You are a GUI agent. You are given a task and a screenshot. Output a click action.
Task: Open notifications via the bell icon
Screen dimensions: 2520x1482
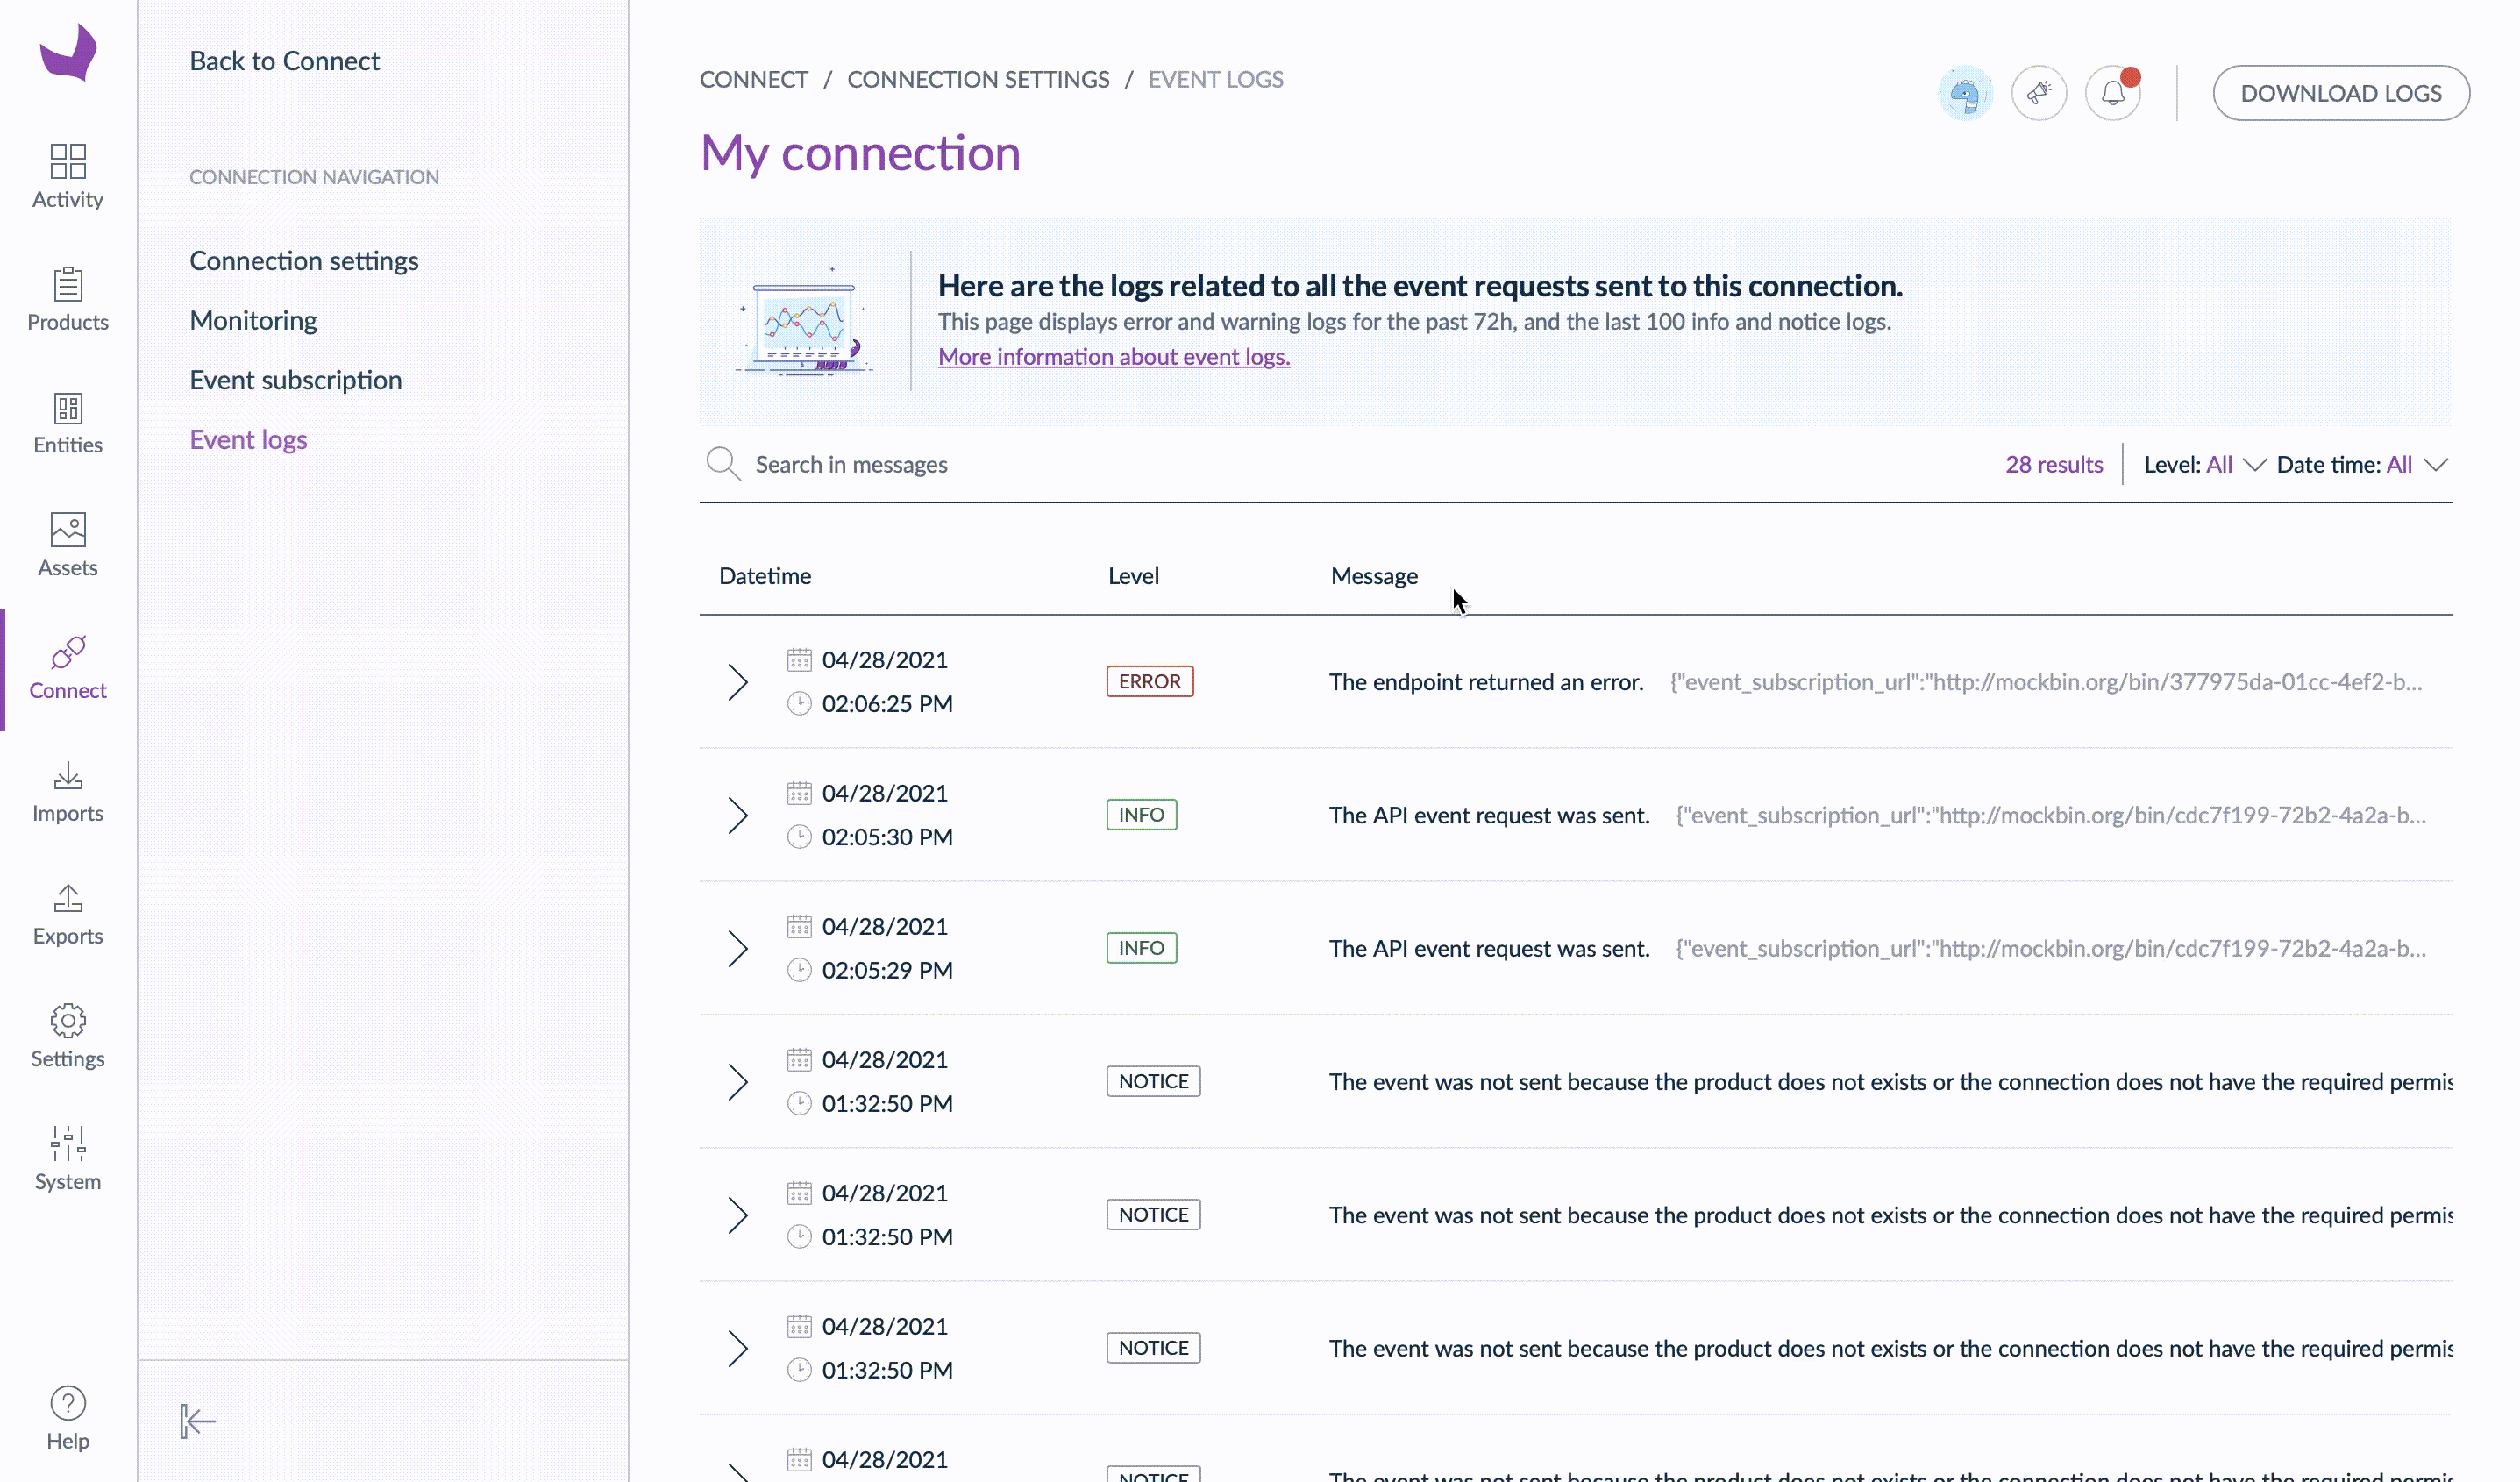click(x=2113, y=92)
